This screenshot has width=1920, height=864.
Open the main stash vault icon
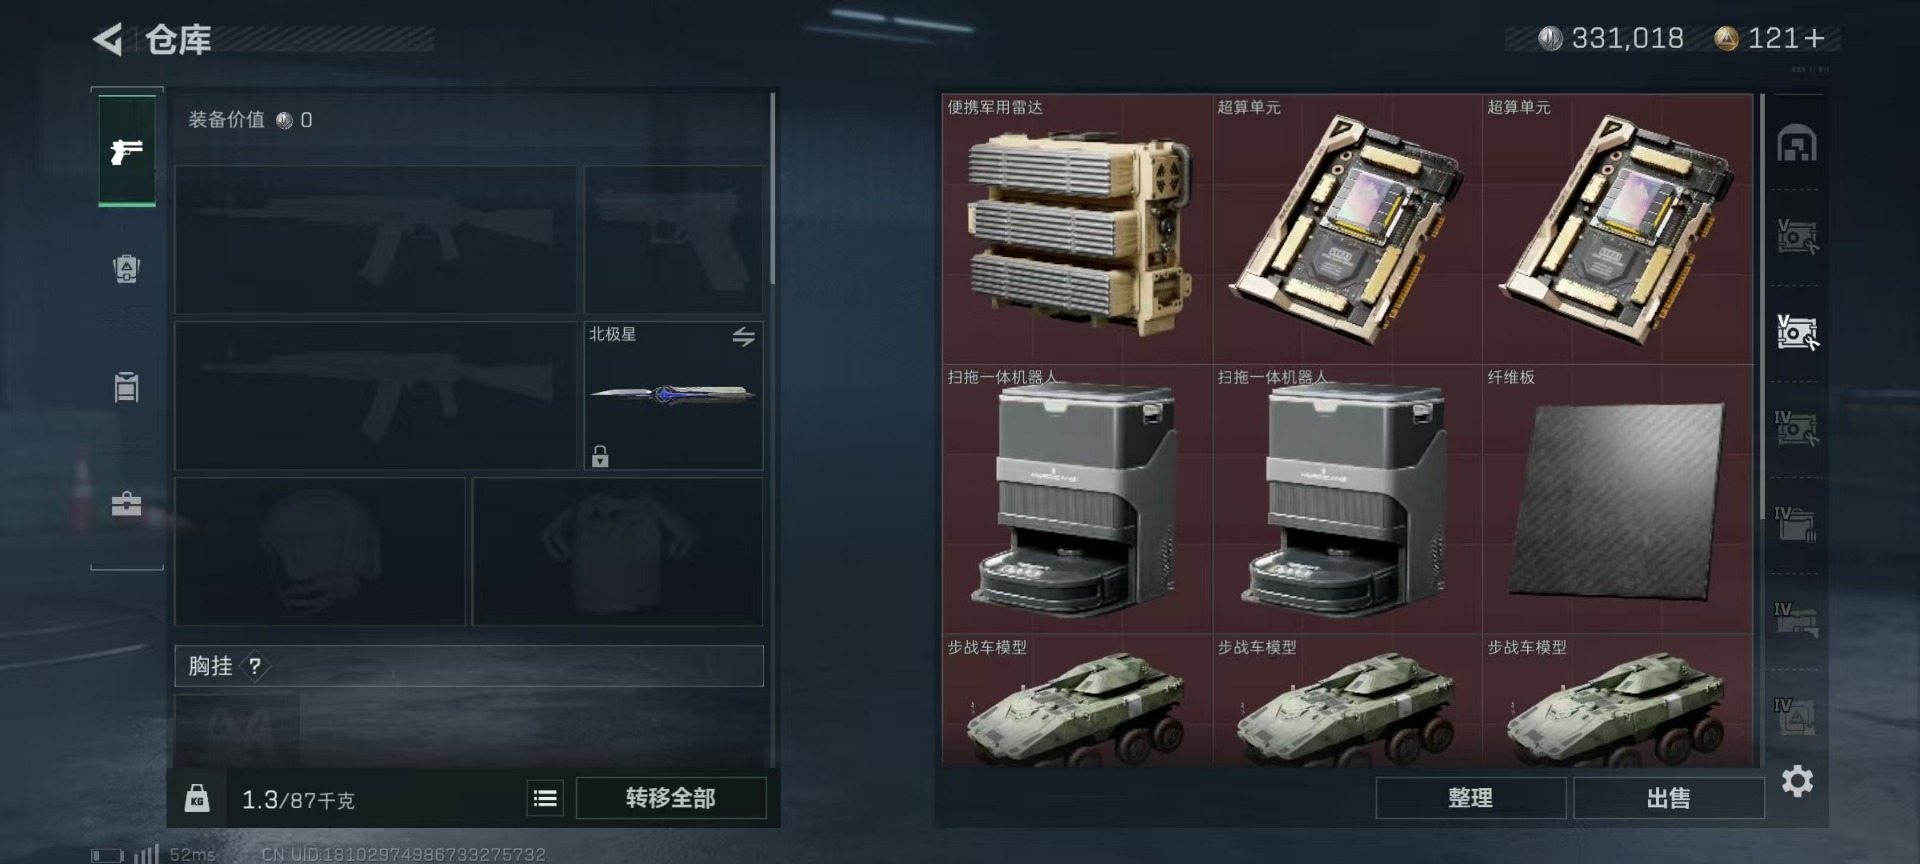click(1797, 143)
